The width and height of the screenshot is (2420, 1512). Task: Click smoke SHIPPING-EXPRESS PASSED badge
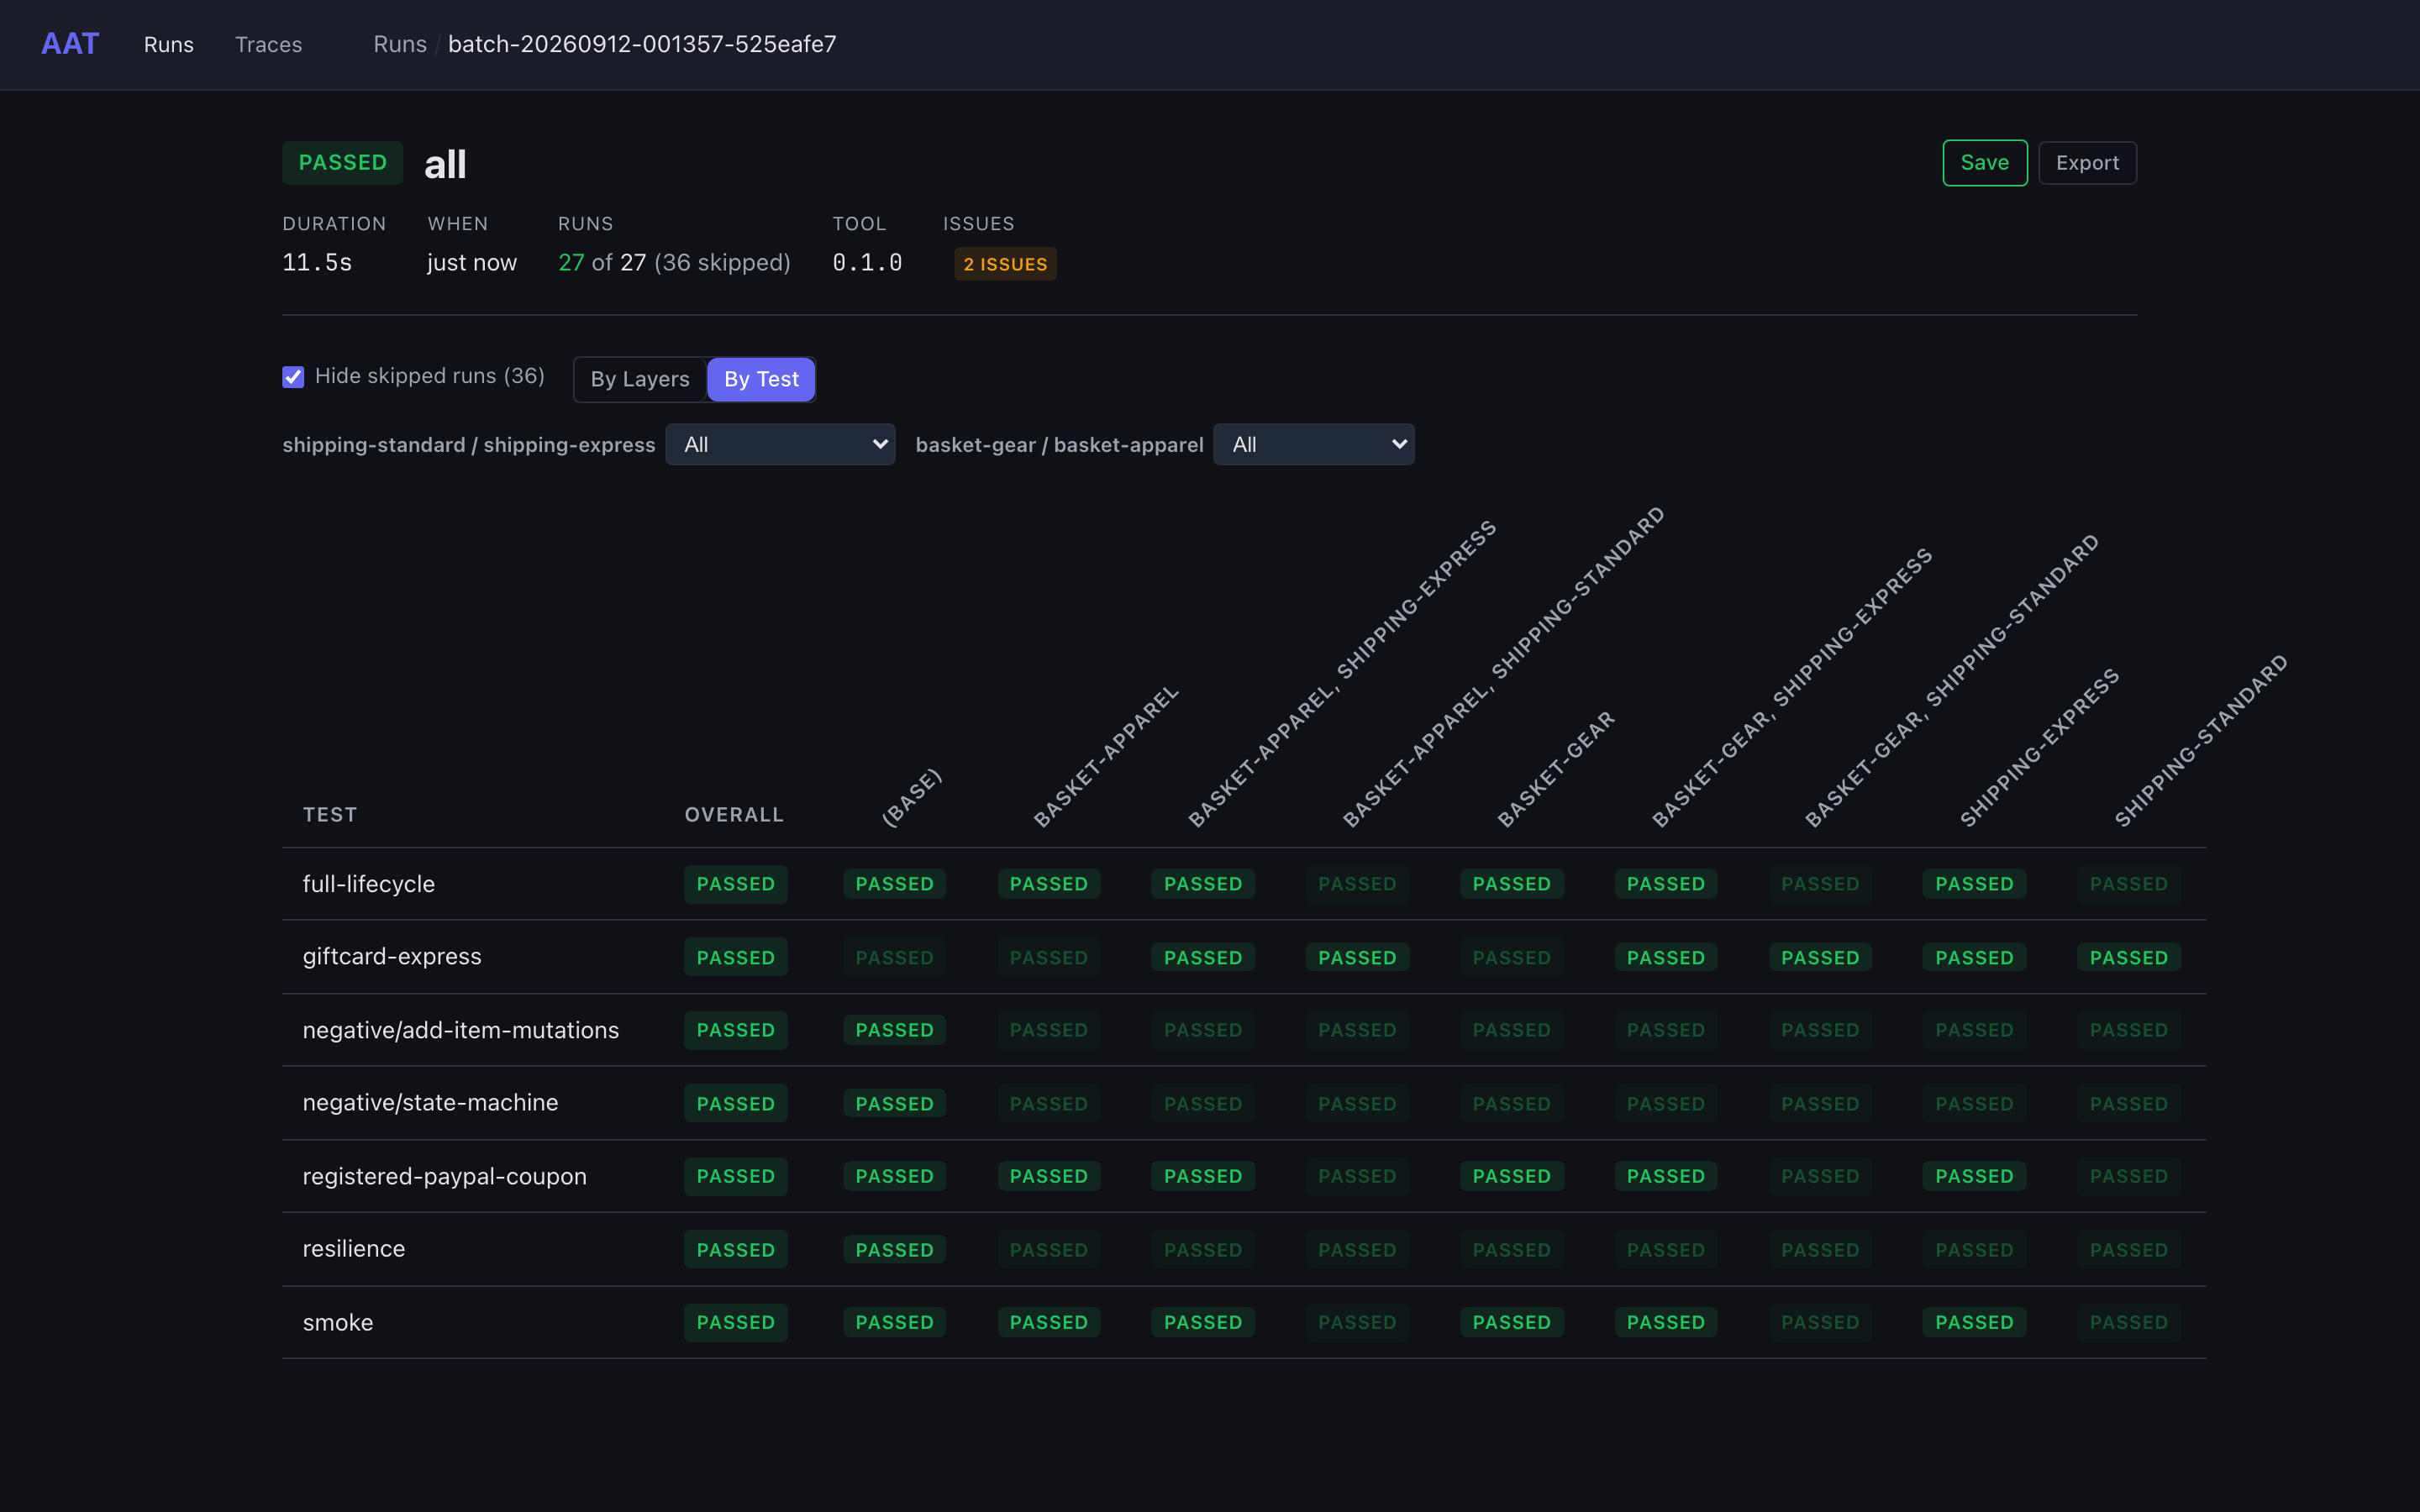point(1974,1323)
